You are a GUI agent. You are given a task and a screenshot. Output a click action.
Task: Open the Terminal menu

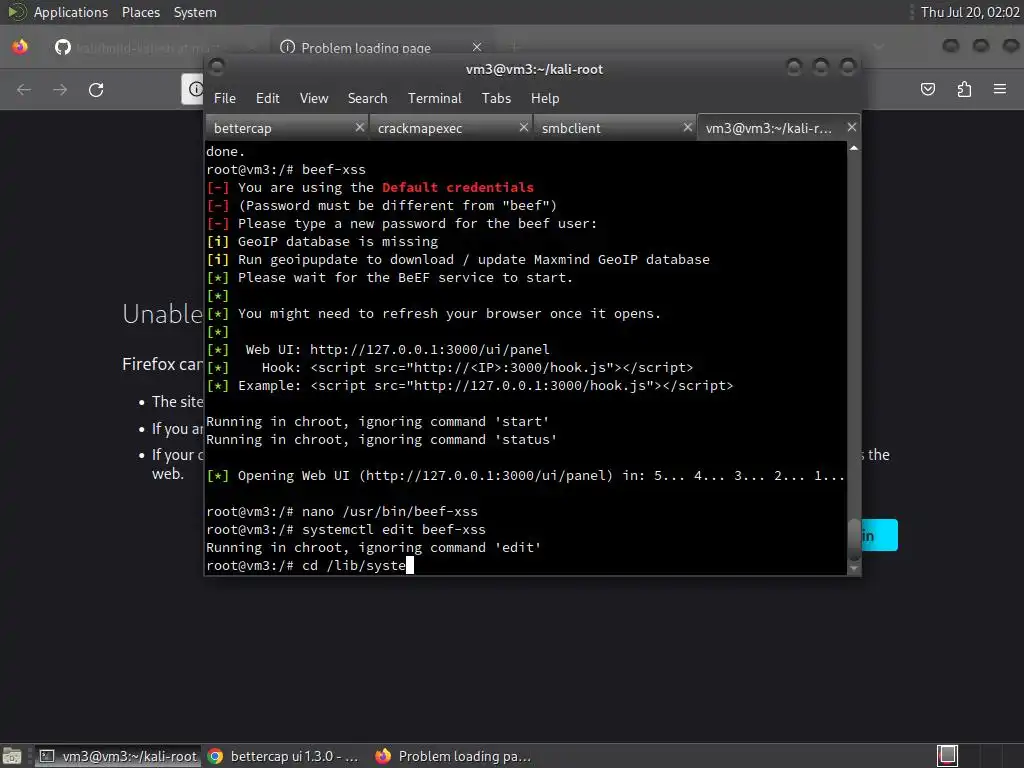coord(434,98)
